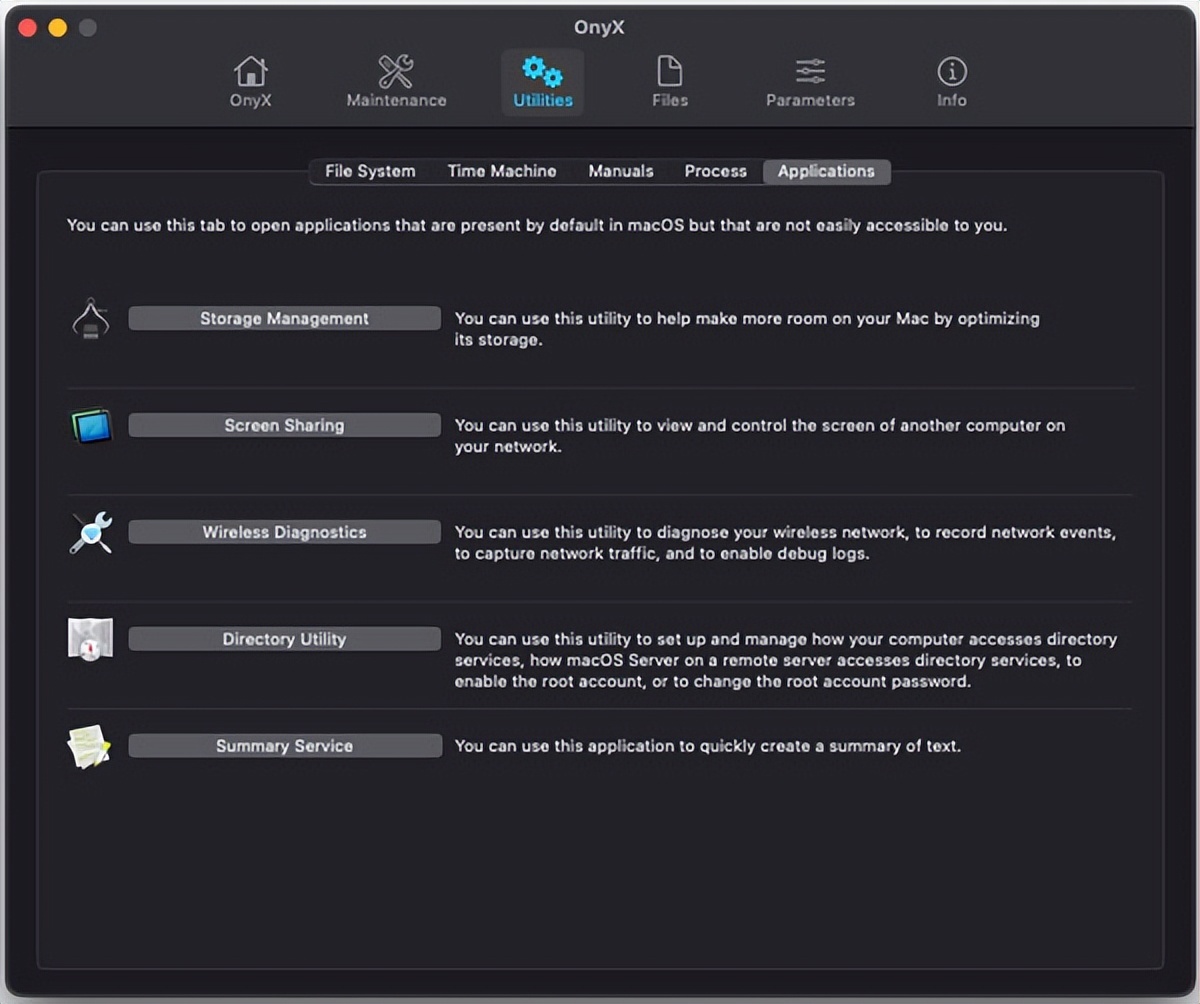Select the Screen Sharing displays icon
The height and width of the screenshot is (1004, 1200).
tap(90, 424)
